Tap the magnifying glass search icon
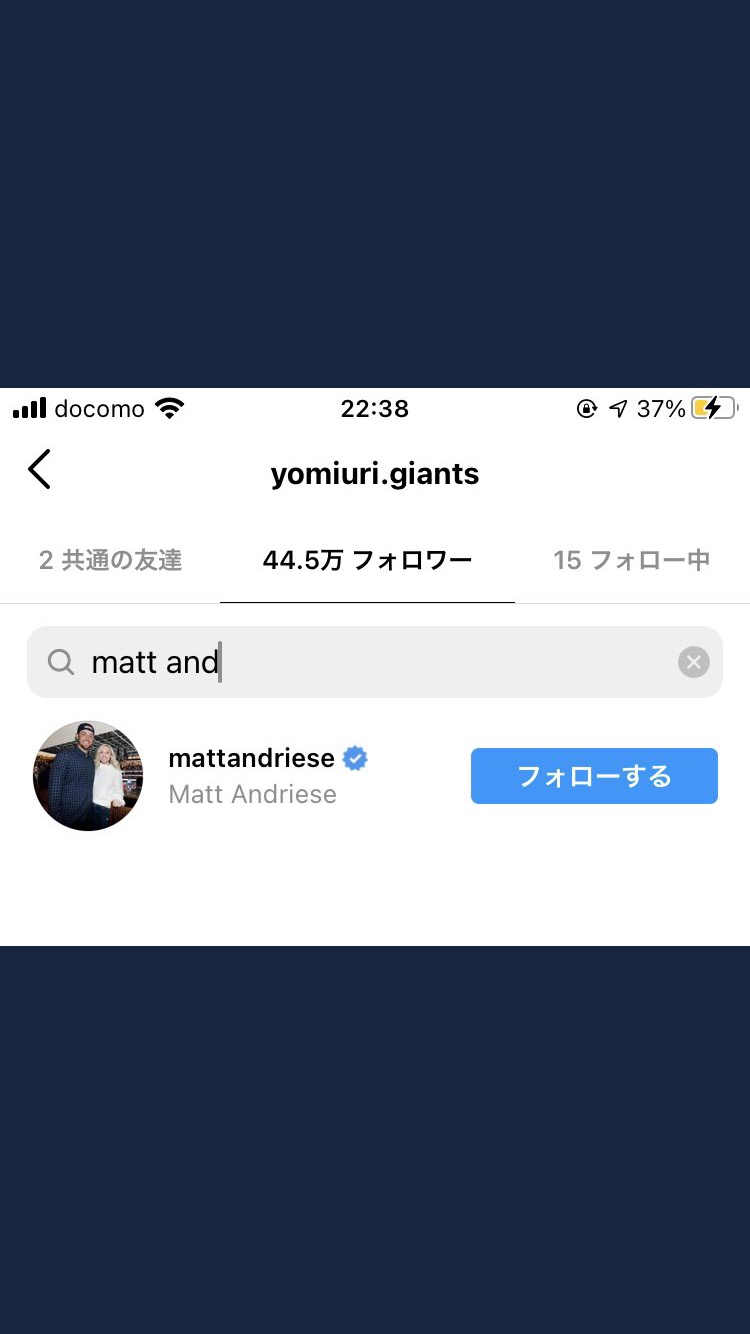This screenshot has width=750, height=1334. click(x=61, y=662)
